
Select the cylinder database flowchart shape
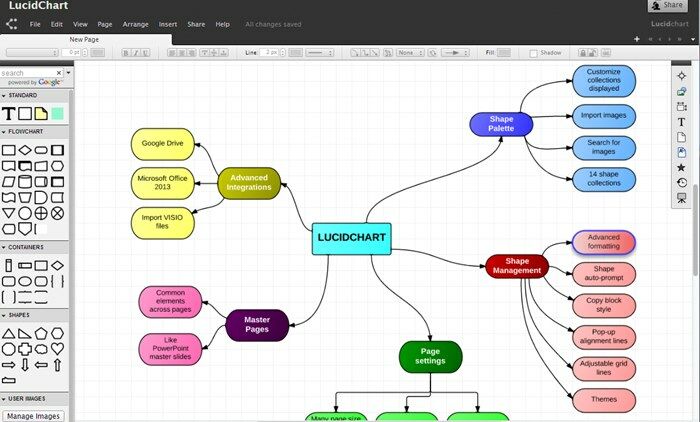point(25,182)
